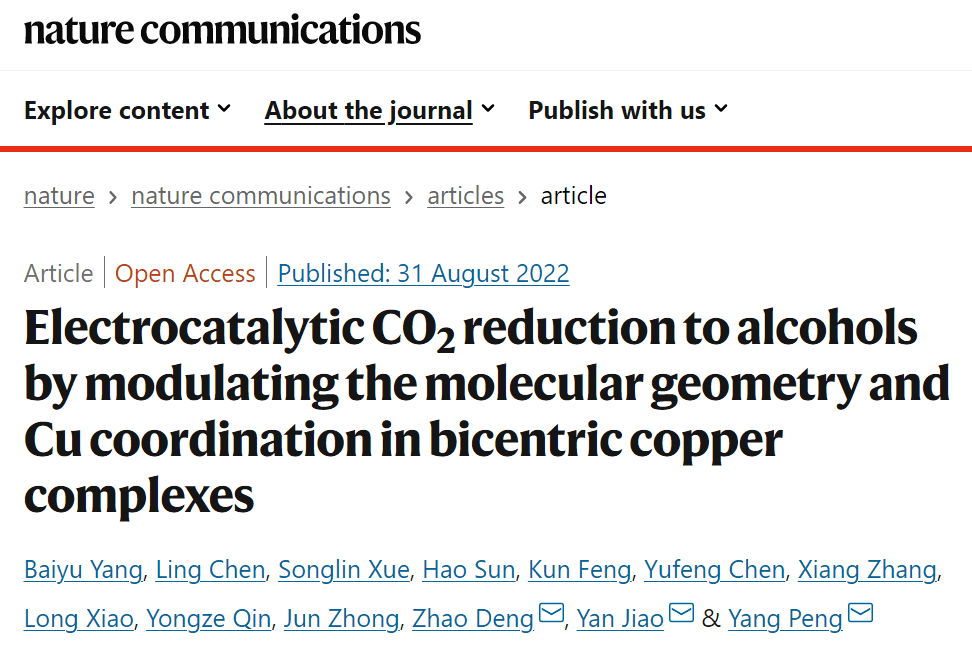Select author Songlin Xue
Viewport: 972px width, 647px height.
[x=344, y=570]
